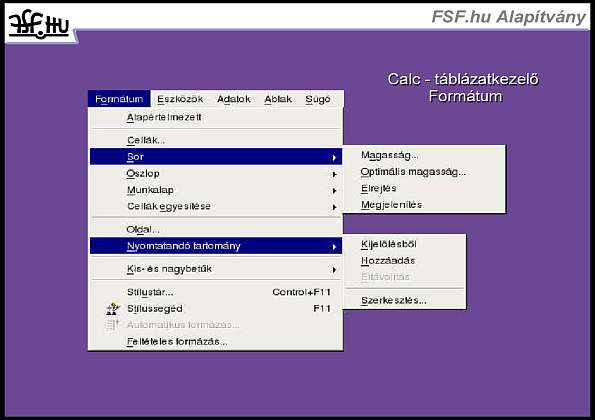This screenshot has width=595, height=420.
Task: Open the Ablak menu
Action: (x=278, y=99)
